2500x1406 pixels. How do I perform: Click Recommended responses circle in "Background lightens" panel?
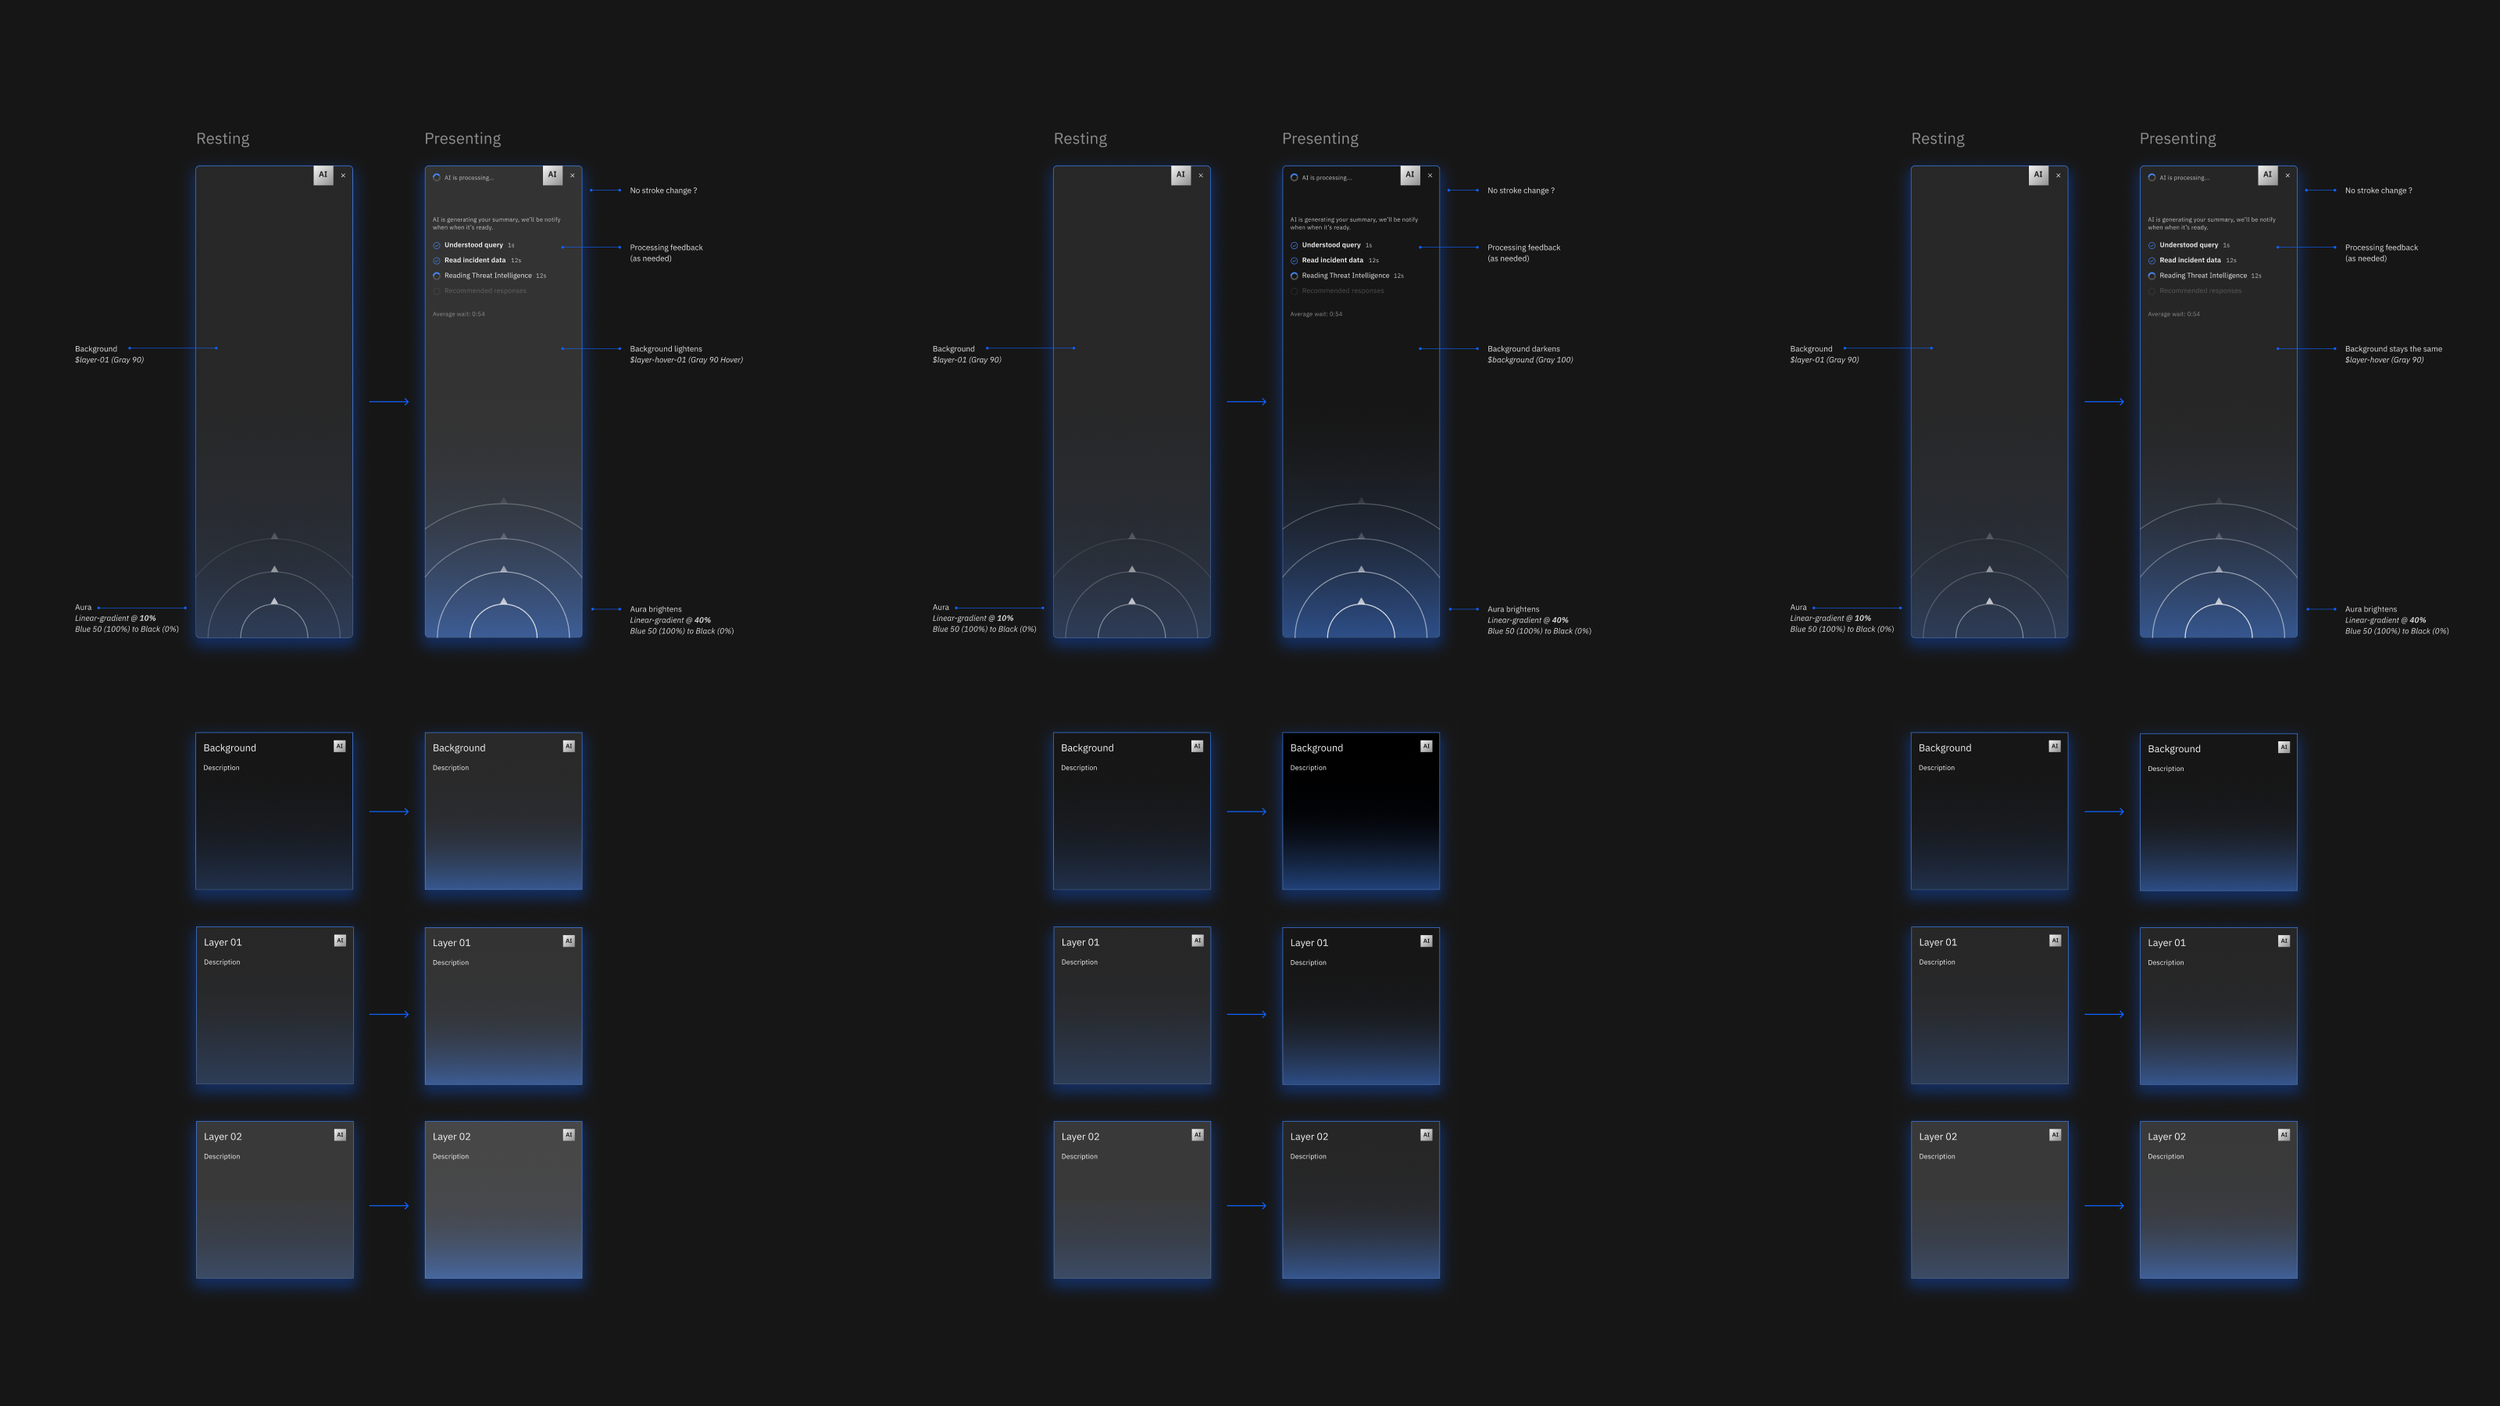click(x=436, y=291)
